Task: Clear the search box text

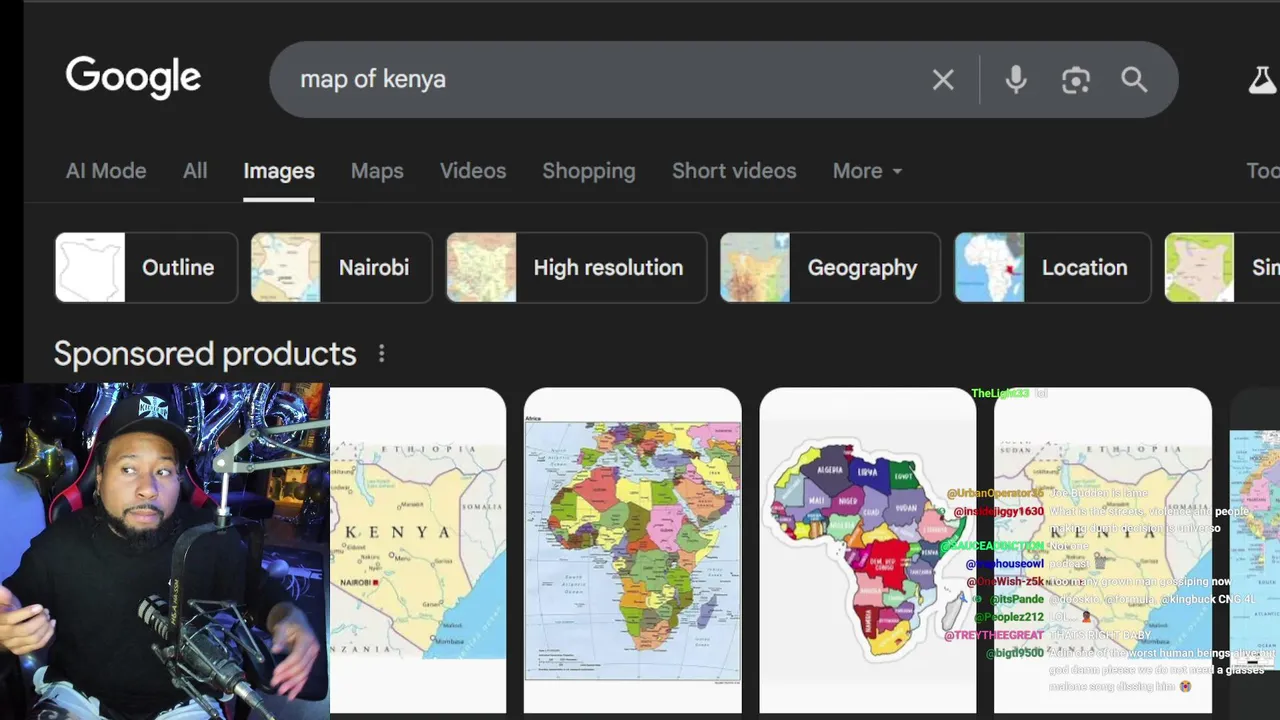Action: tap(943, 80)
